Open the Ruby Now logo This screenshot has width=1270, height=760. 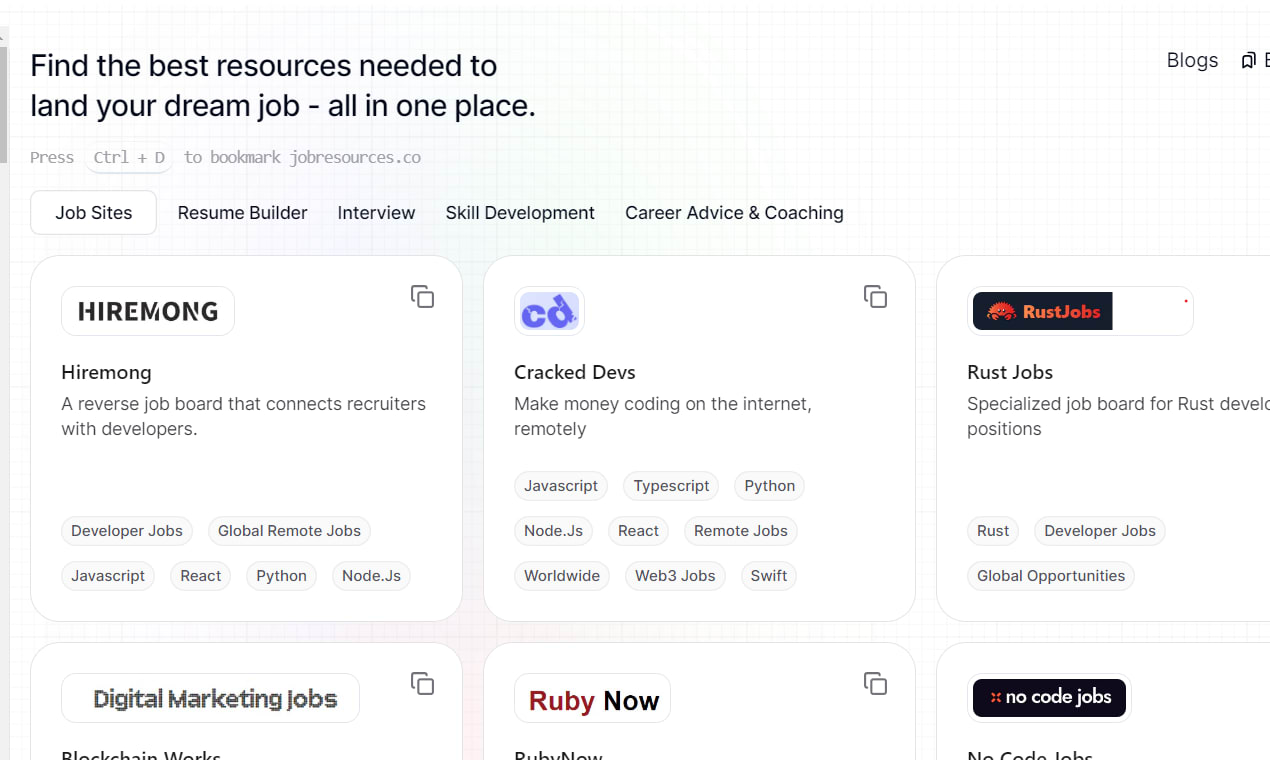pos(592,698)
